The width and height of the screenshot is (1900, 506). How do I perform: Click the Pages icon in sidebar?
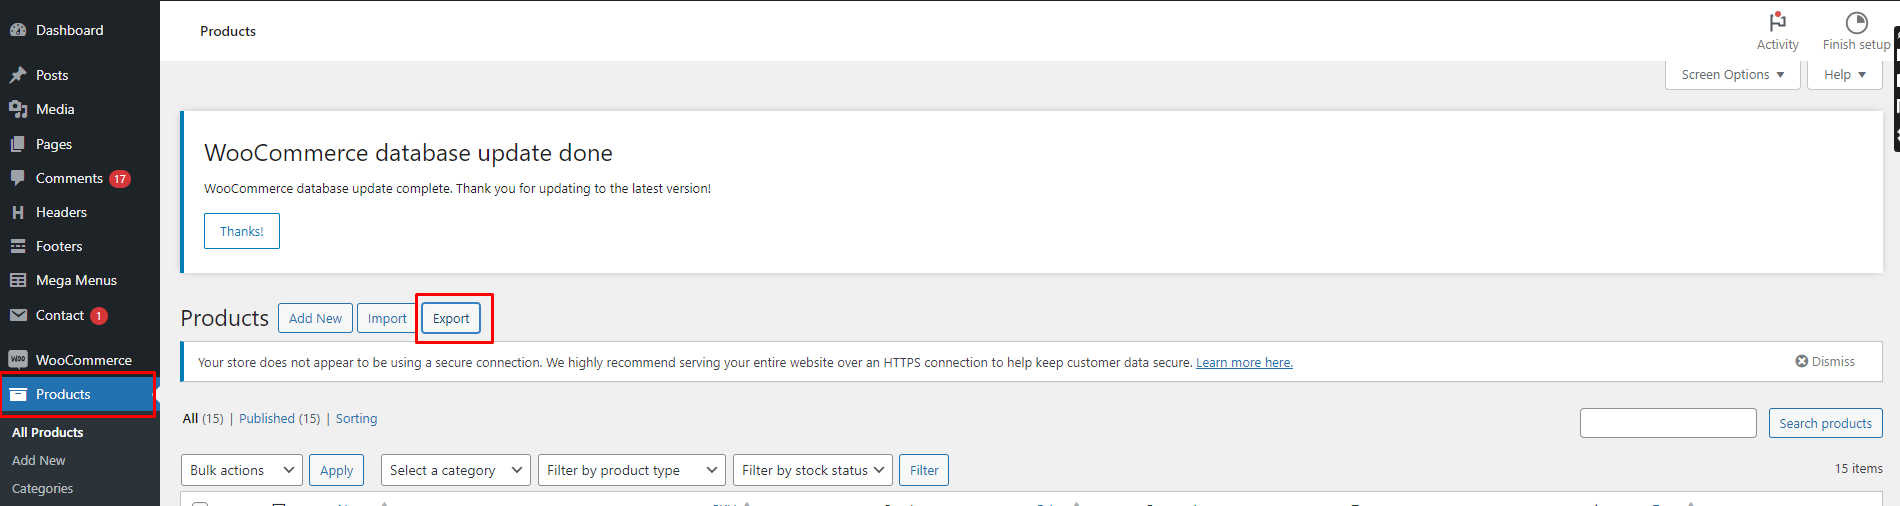(x=18, y=144)
